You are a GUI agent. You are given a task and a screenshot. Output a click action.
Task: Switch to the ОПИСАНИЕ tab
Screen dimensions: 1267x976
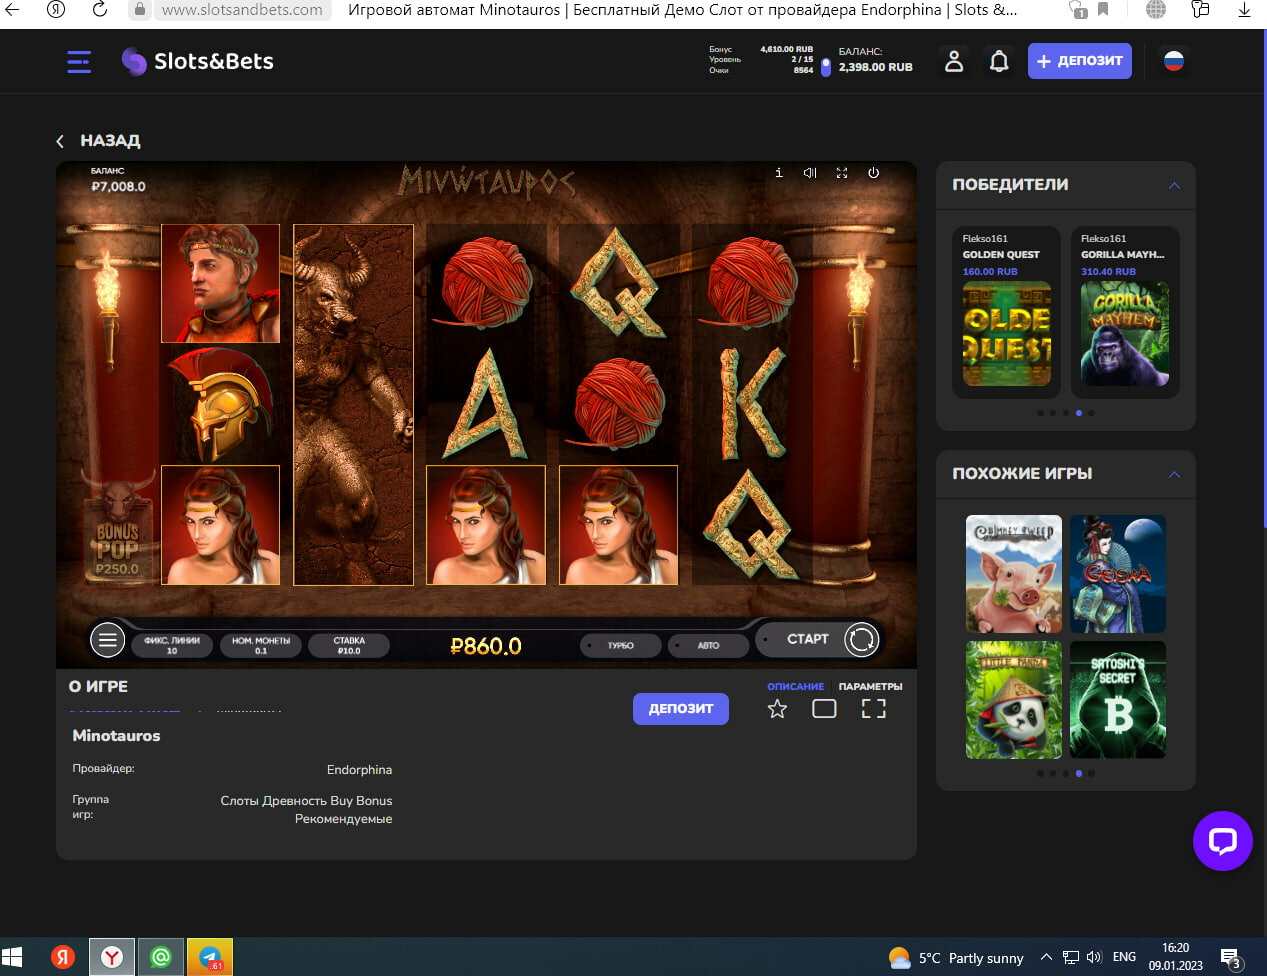point(795,687)
